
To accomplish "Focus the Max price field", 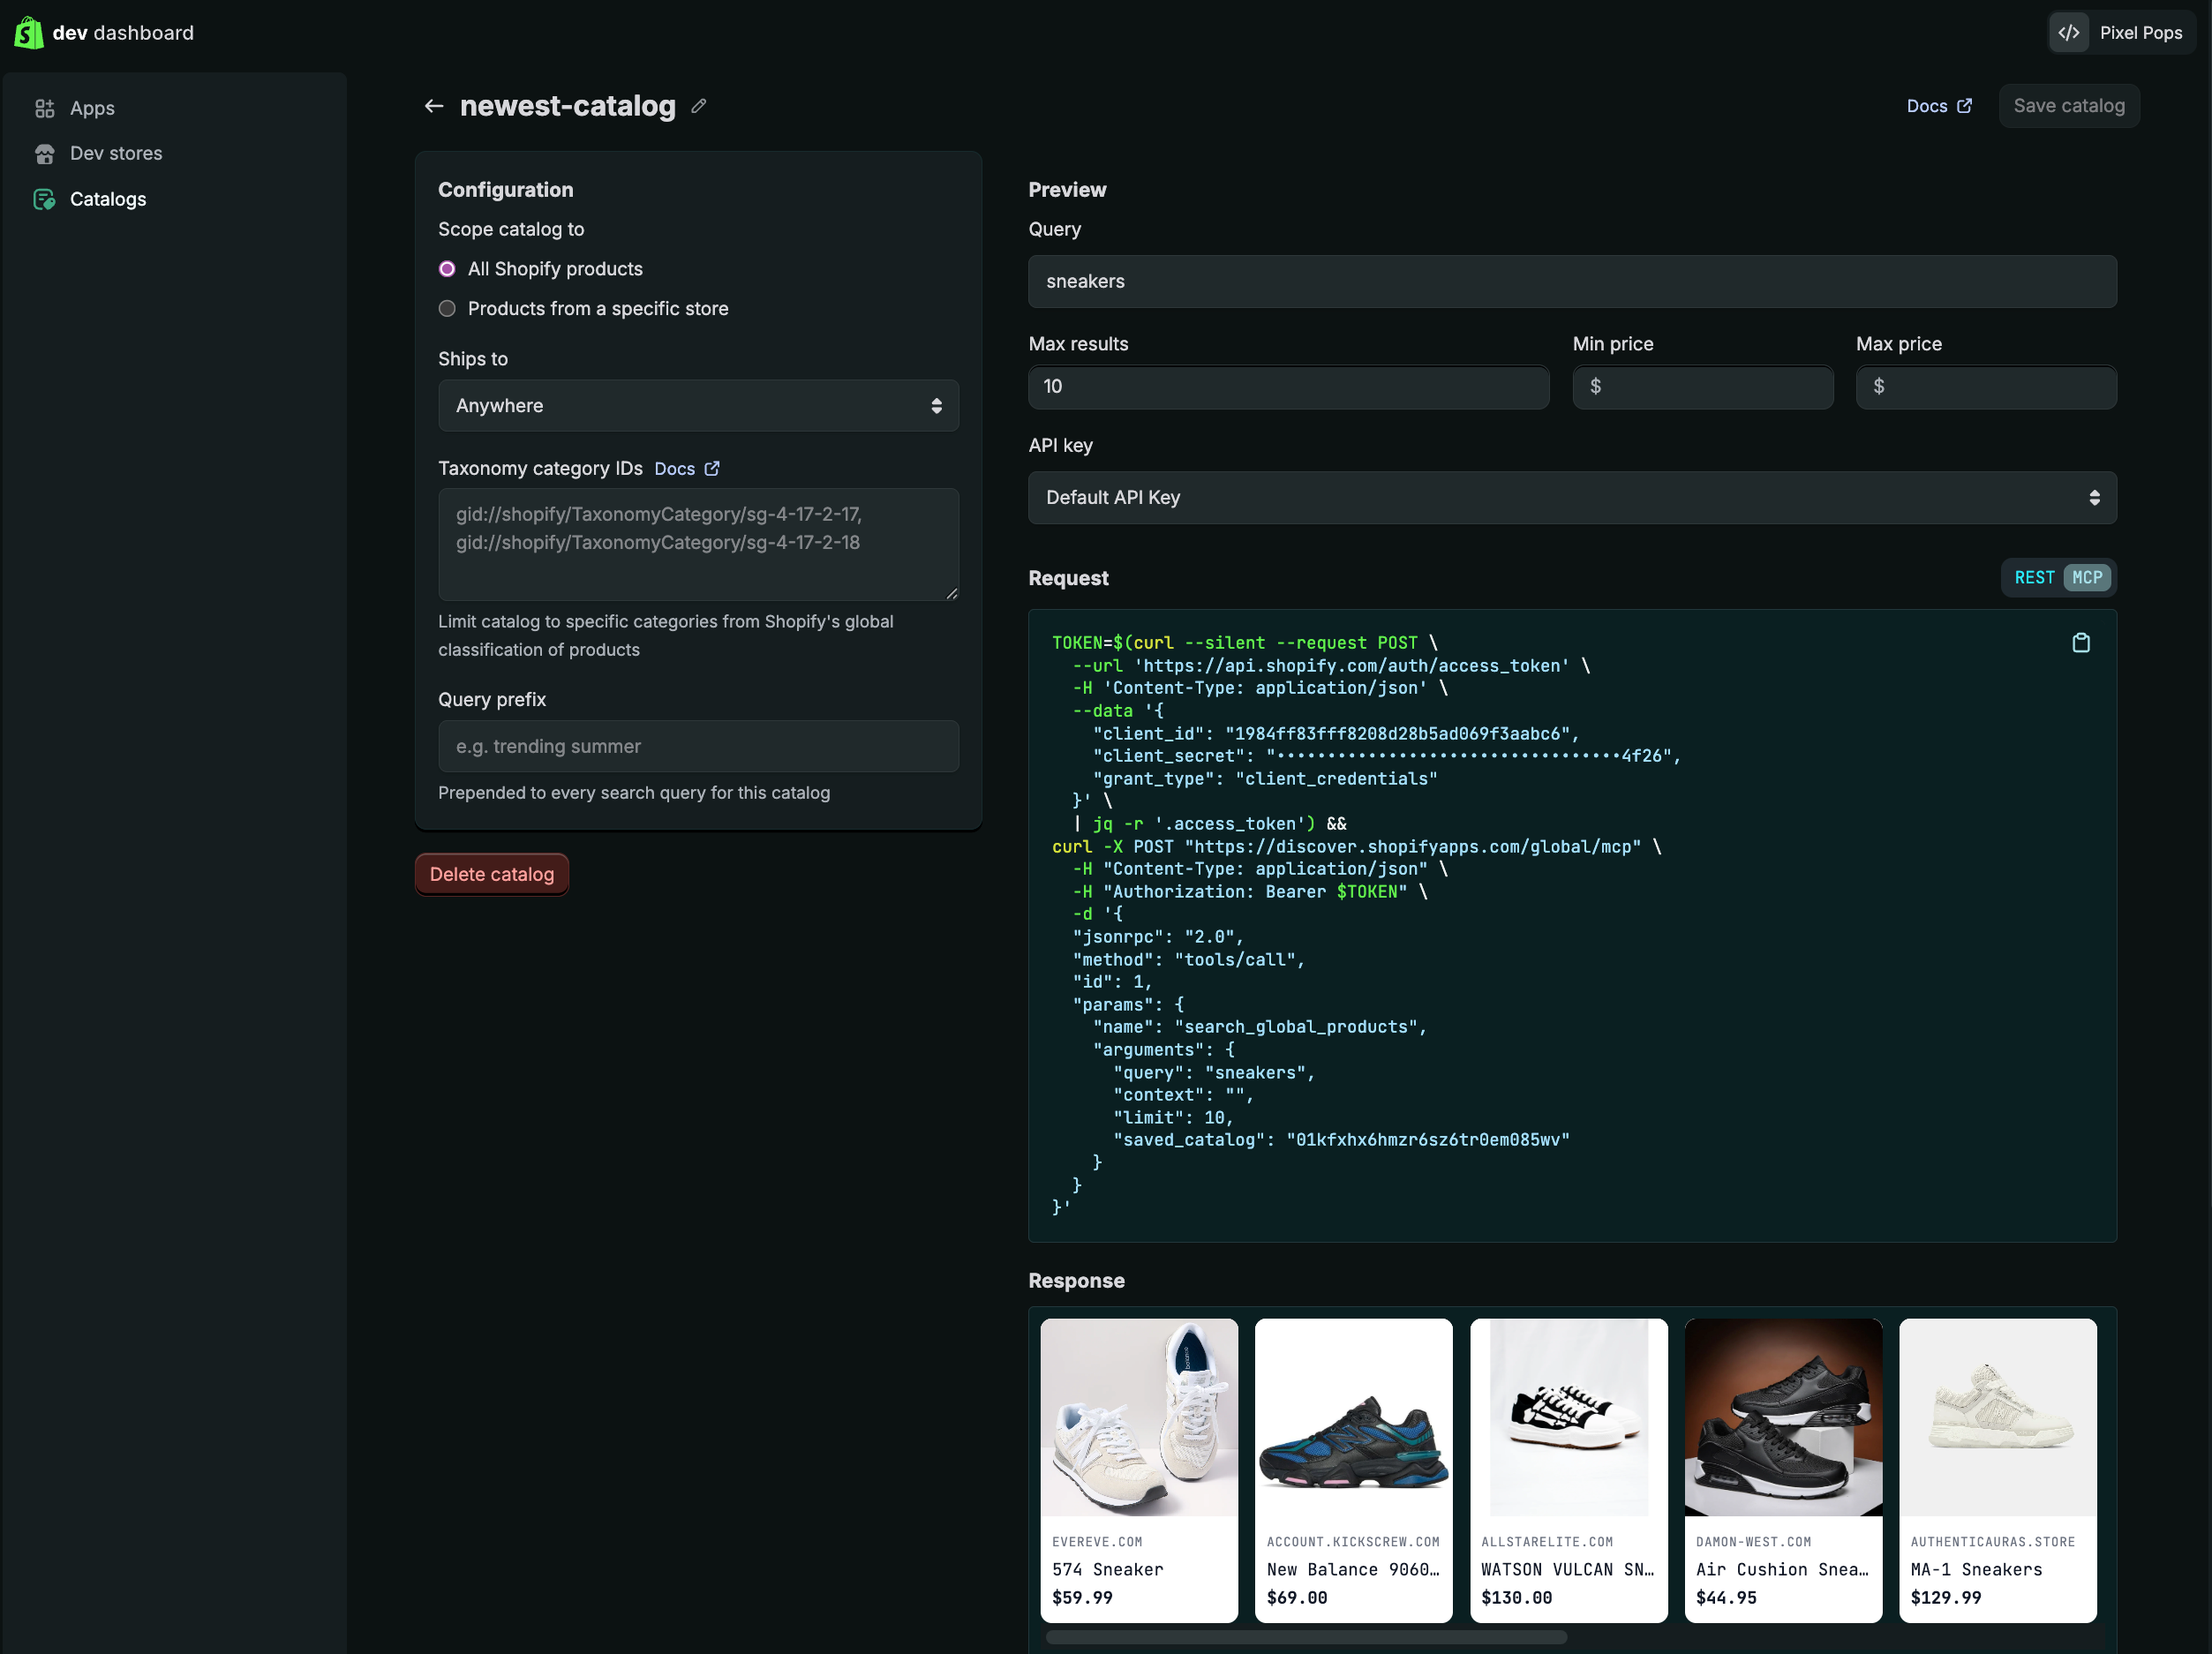I will point(1986,387).
